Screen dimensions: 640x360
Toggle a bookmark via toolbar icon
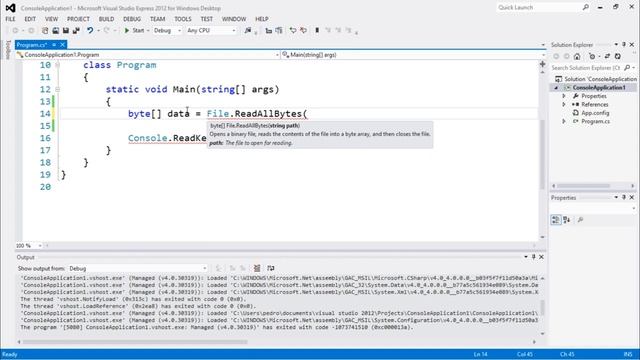pyautogui.click(x=317, y=31)
